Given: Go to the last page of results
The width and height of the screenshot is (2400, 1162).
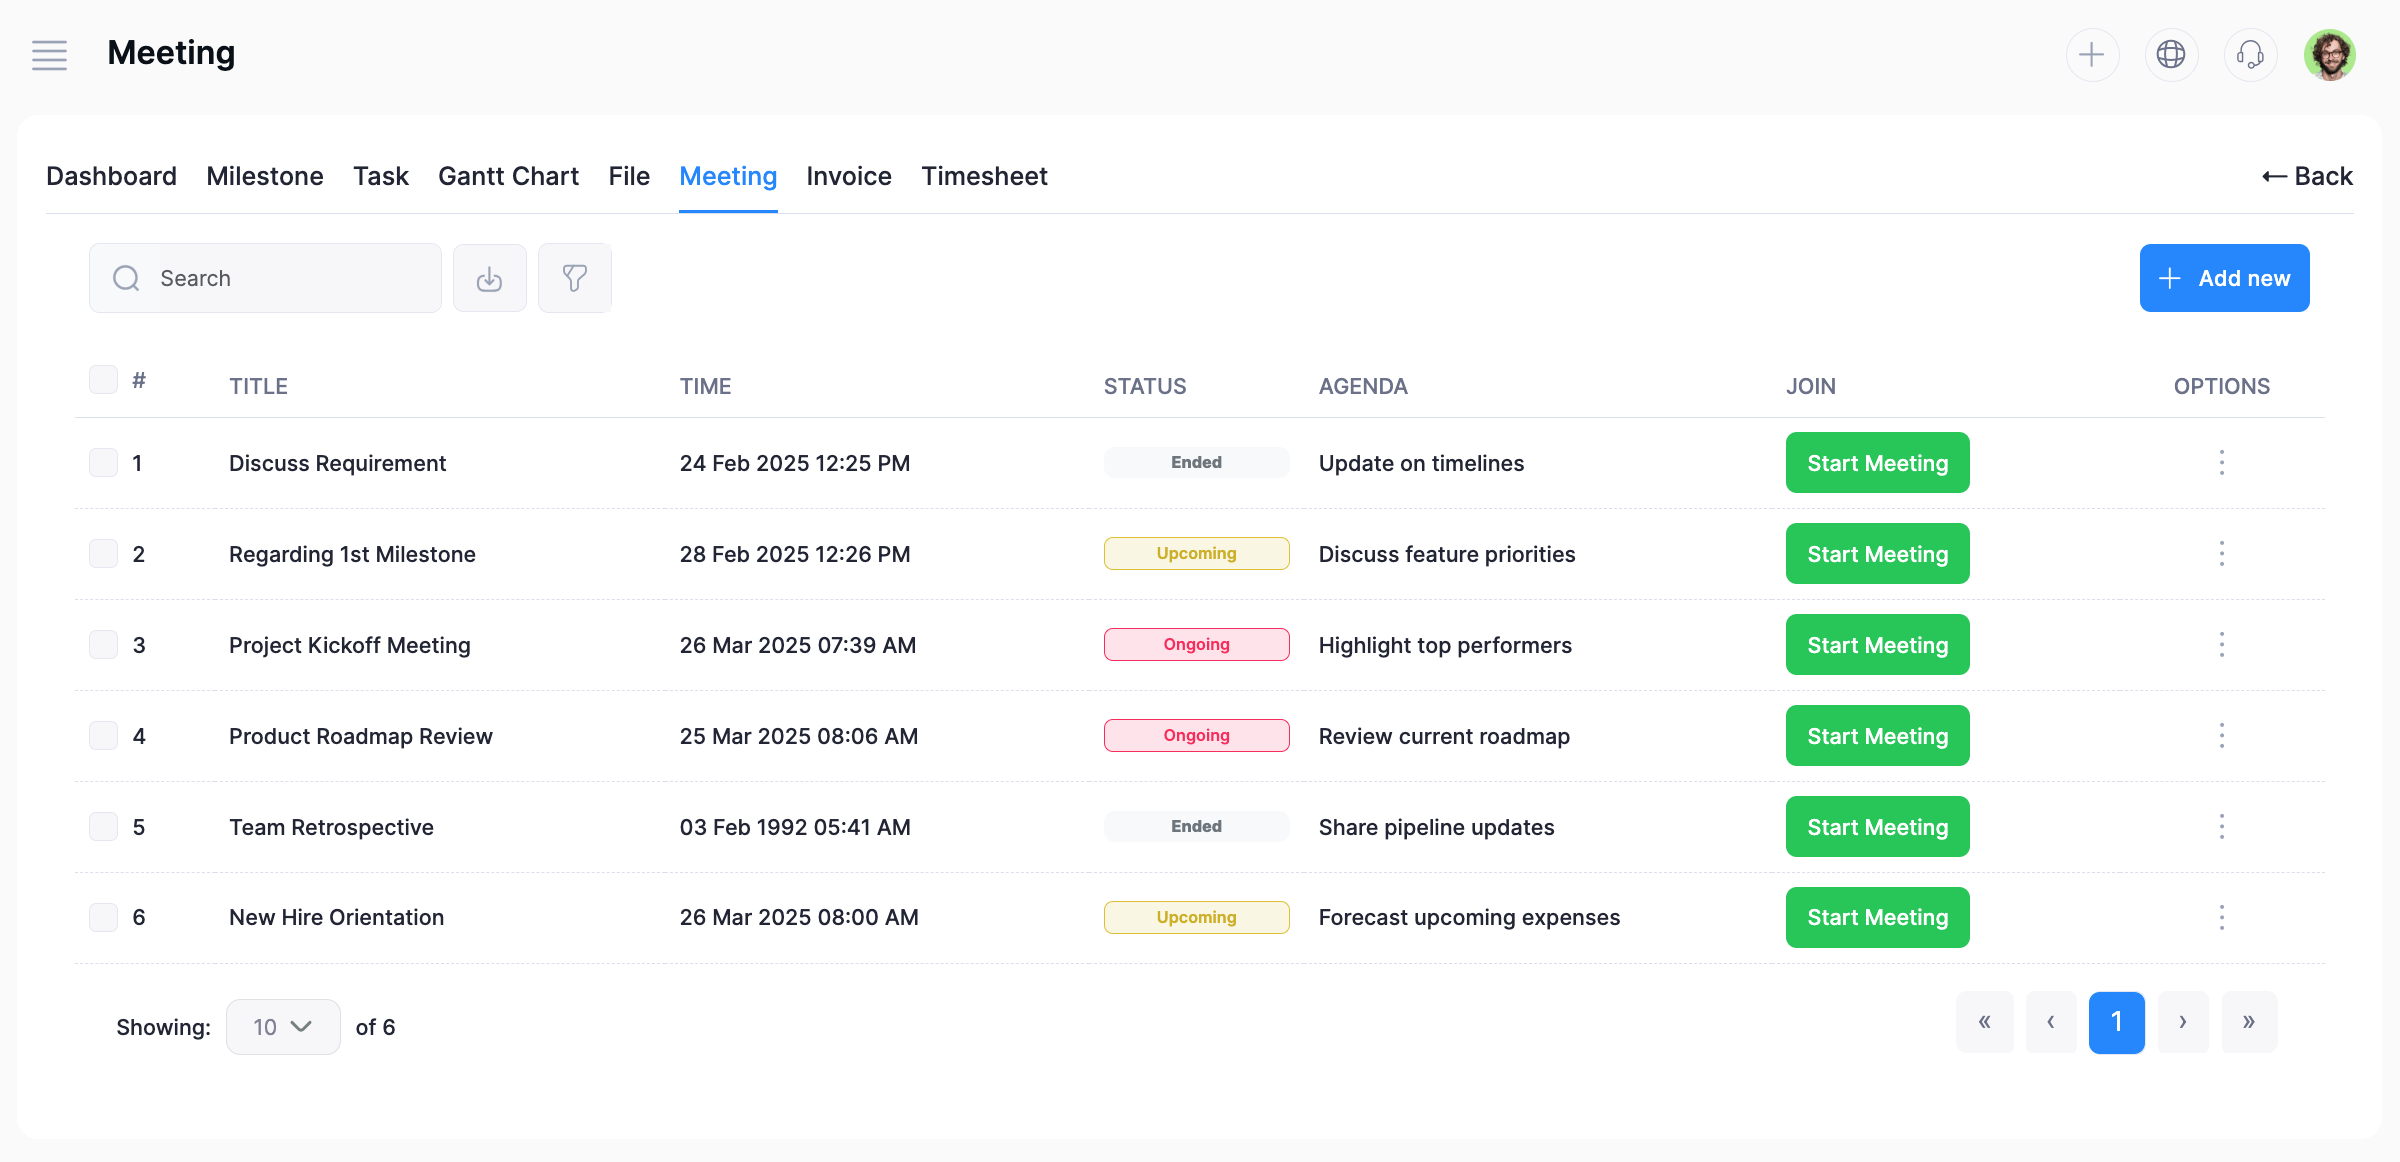Looking at the screenshot, I should [2249, 1022].
